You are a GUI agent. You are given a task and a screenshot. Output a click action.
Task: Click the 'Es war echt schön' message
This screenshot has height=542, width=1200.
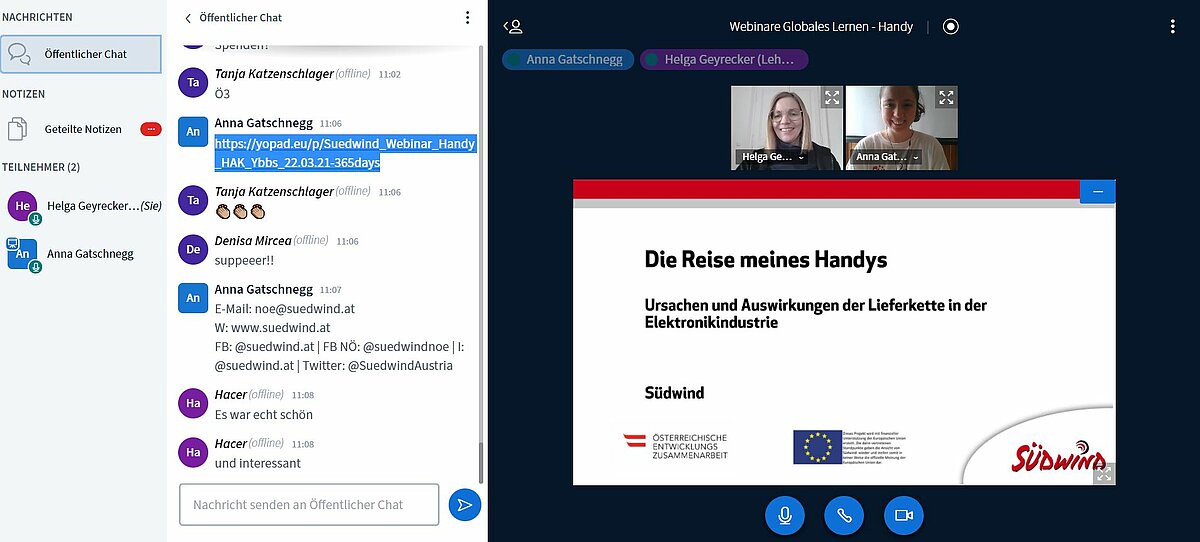264,414
